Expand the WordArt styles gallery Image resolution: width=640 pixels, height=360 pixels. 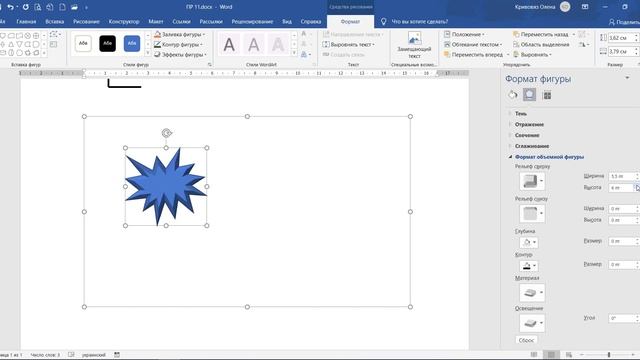[294, 53]
